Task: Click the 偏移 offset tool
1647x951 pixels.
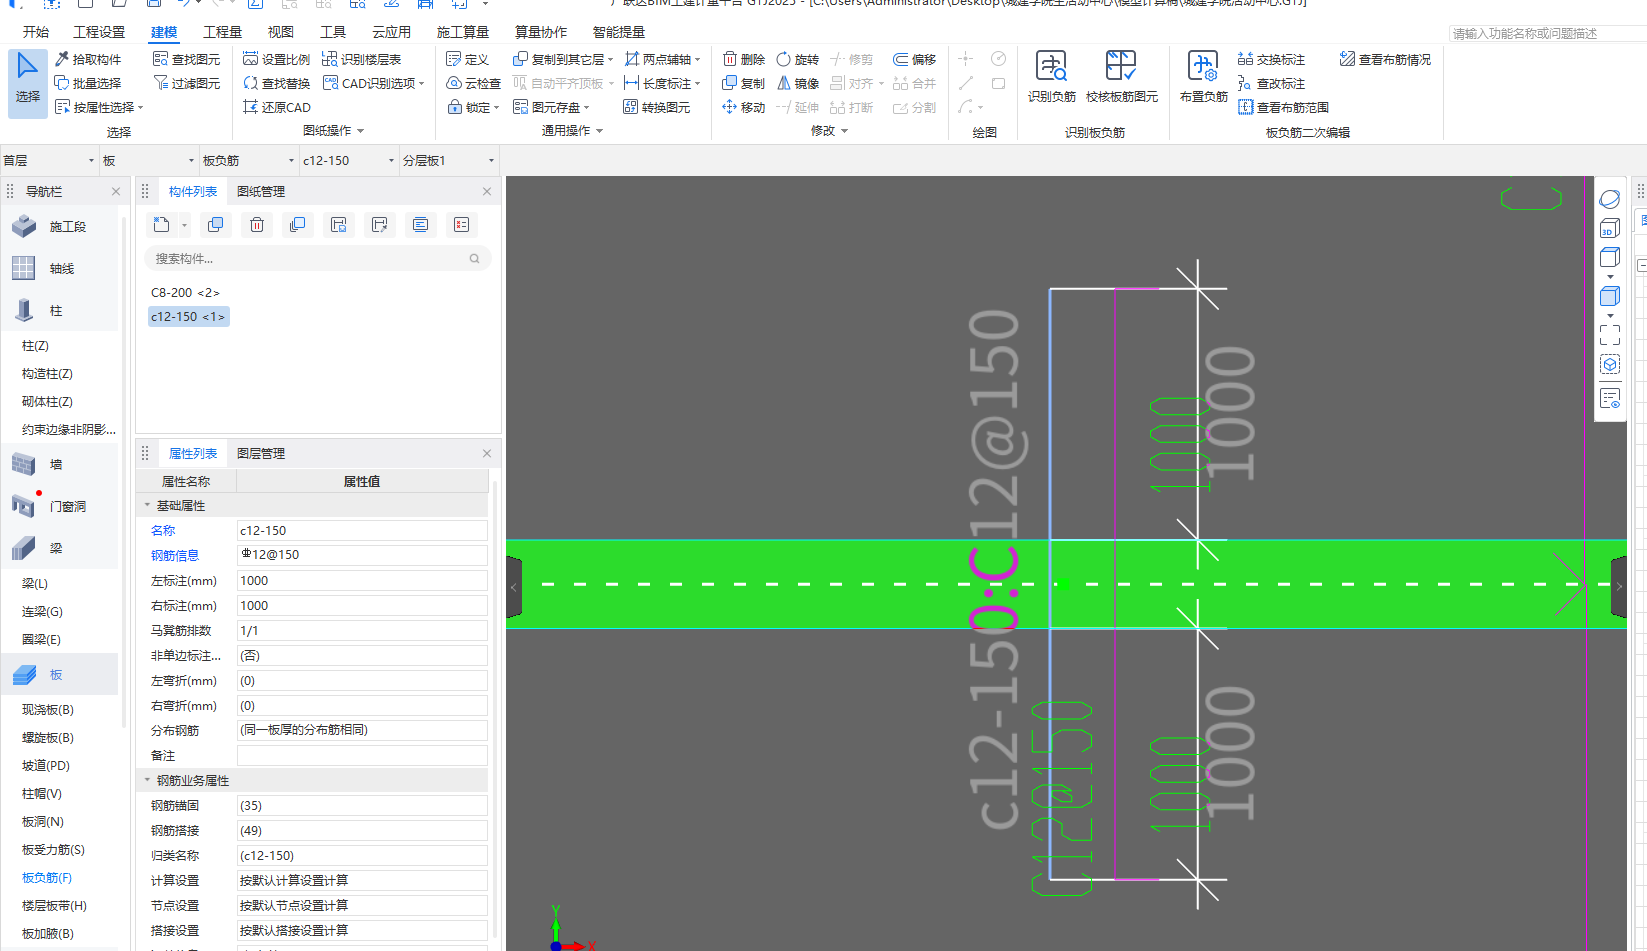Action: (x=915, y=59)
